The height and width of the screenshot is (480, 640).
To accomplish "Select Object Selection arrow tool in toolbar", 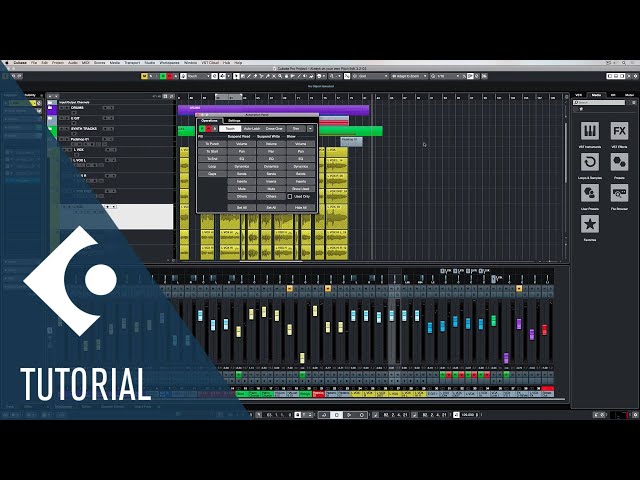I will (236, 76).
